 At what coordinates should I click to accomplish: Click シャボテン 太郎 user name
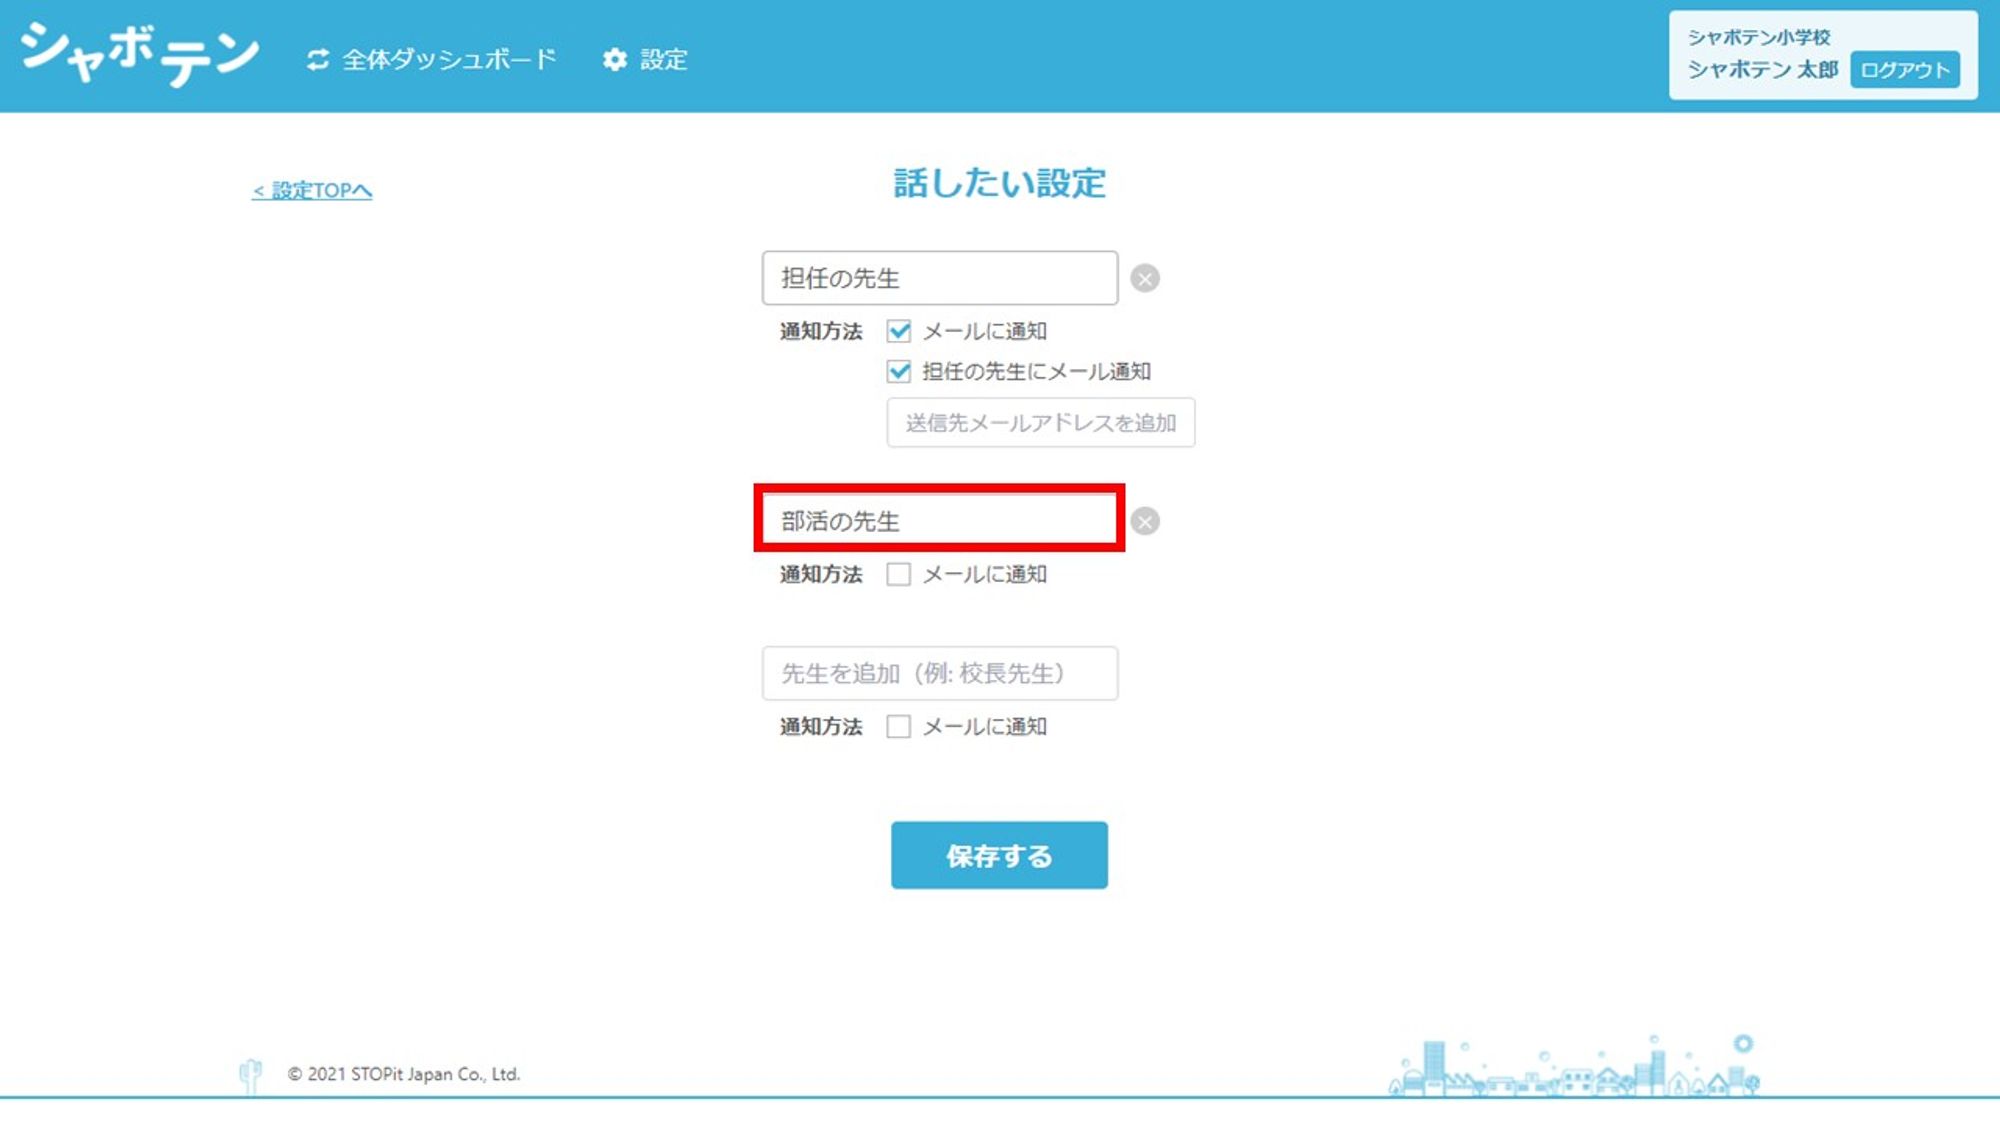tap(1763, 70)
